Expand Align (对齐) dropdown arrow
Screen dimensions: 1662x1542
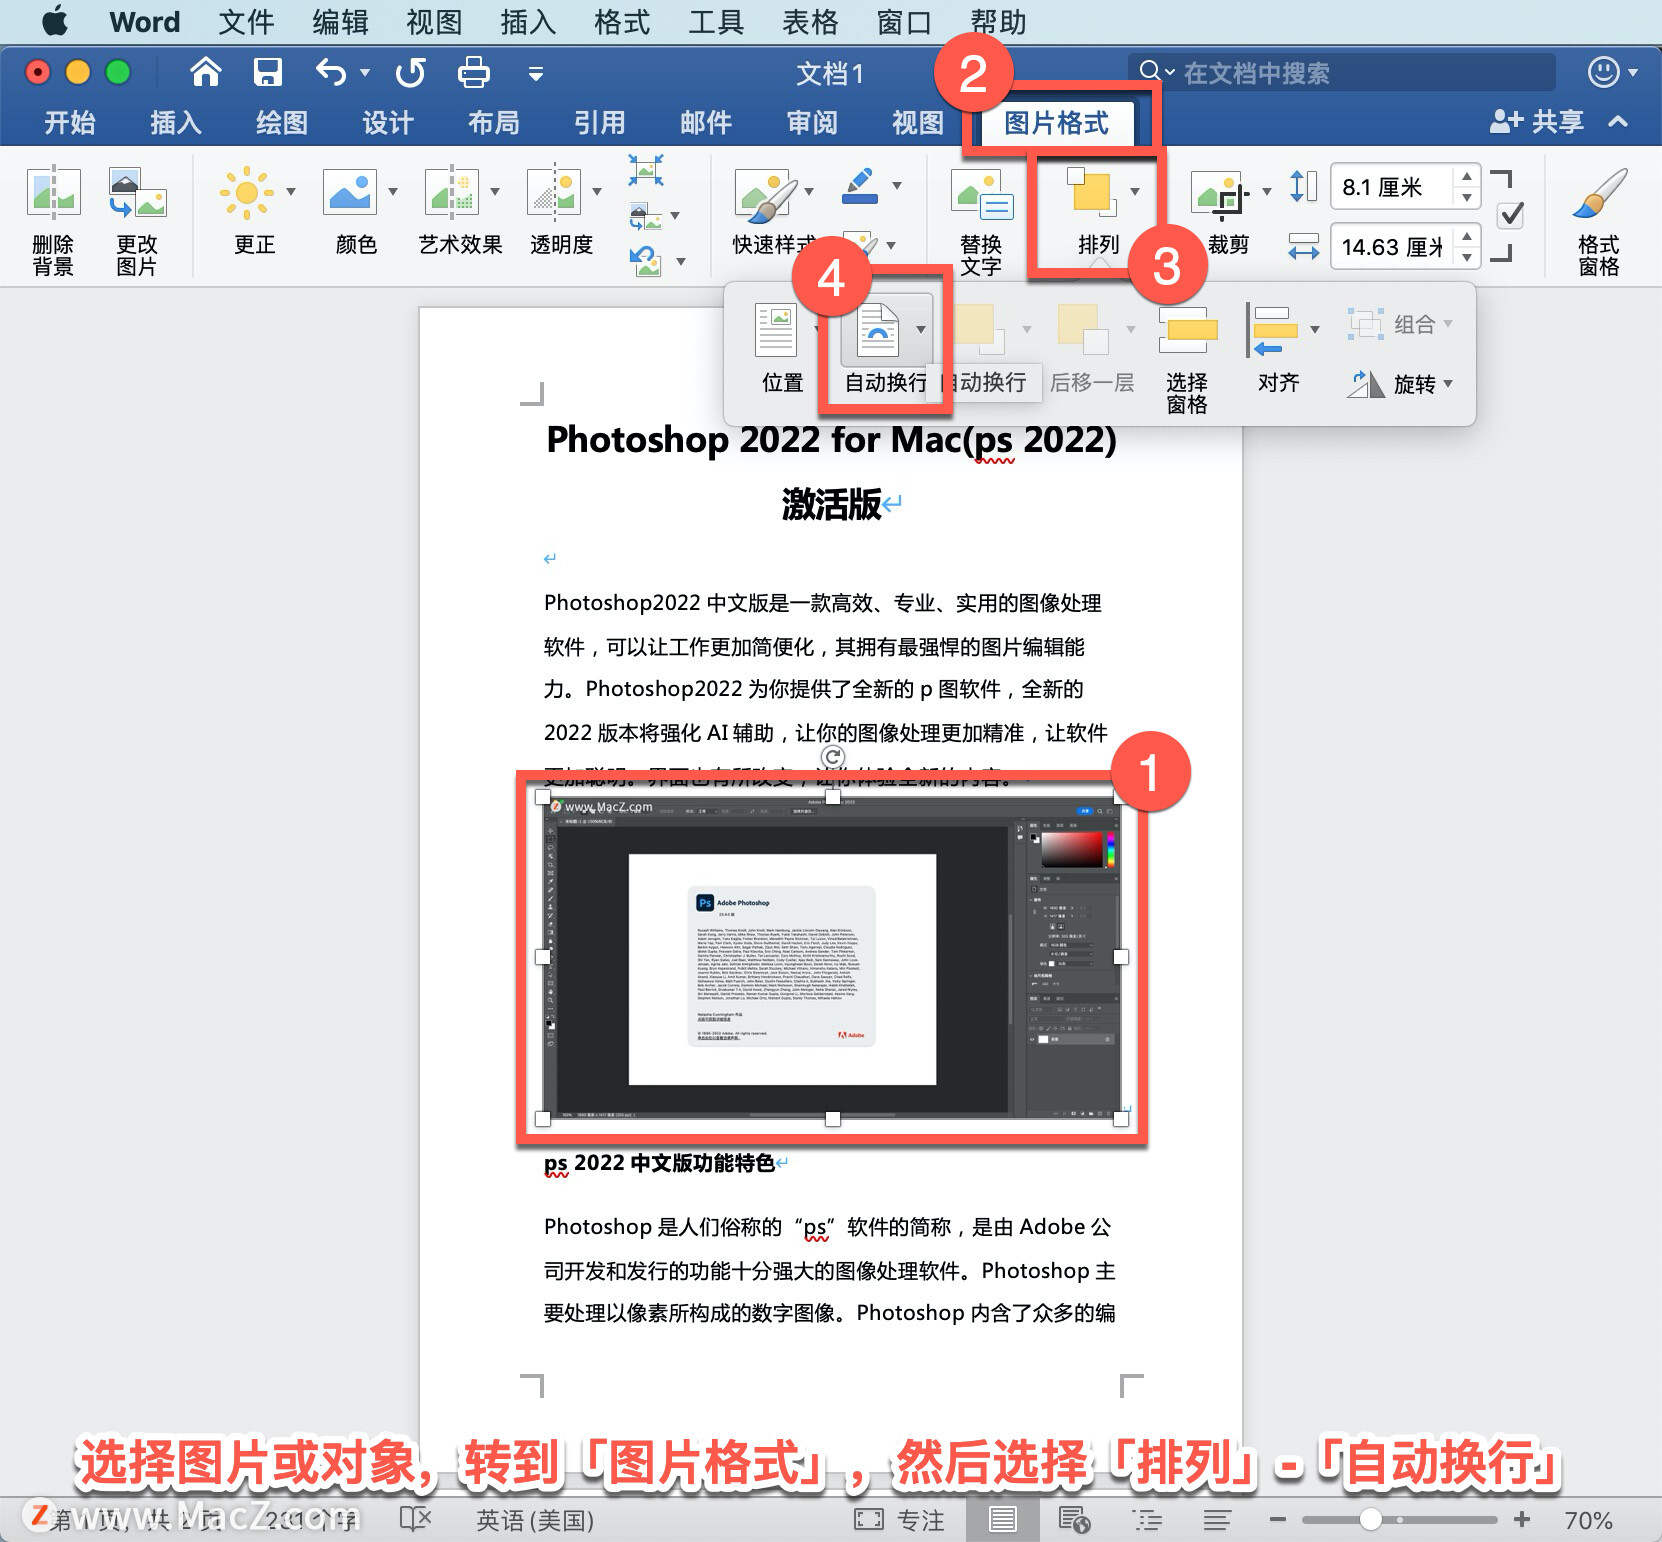click(1315, 329)
